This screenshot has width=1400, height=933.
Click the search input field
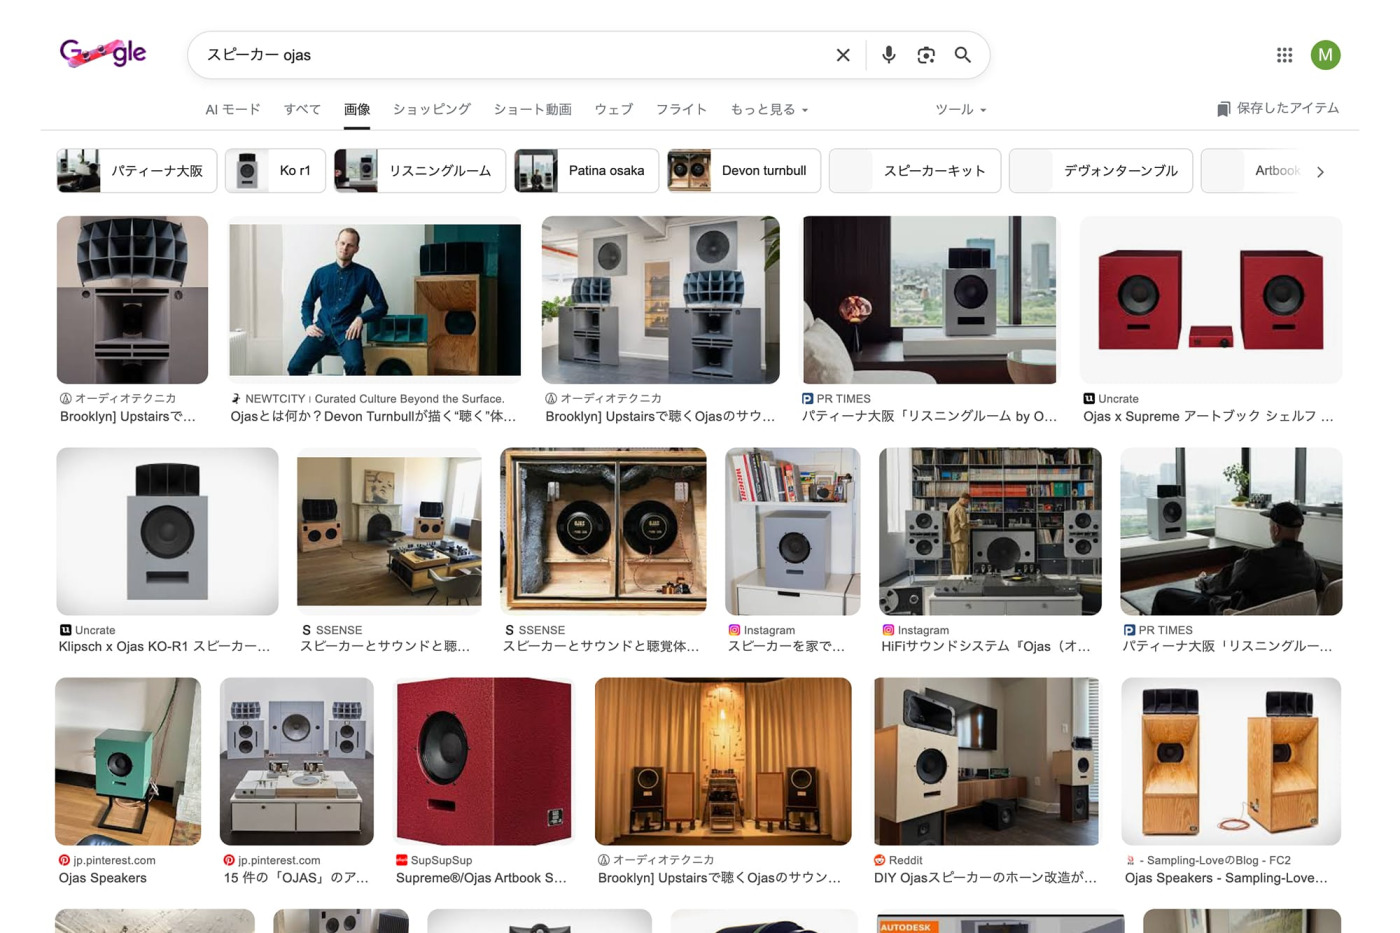510,55
